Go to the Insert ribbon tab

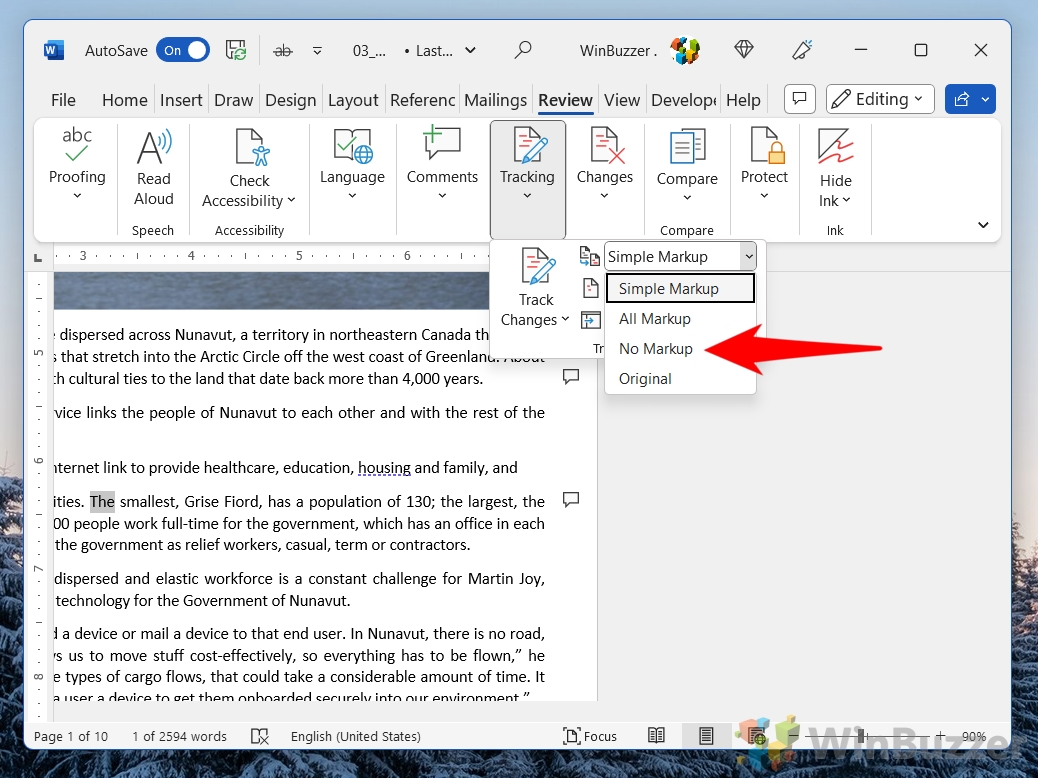click(x=181, y=100)
